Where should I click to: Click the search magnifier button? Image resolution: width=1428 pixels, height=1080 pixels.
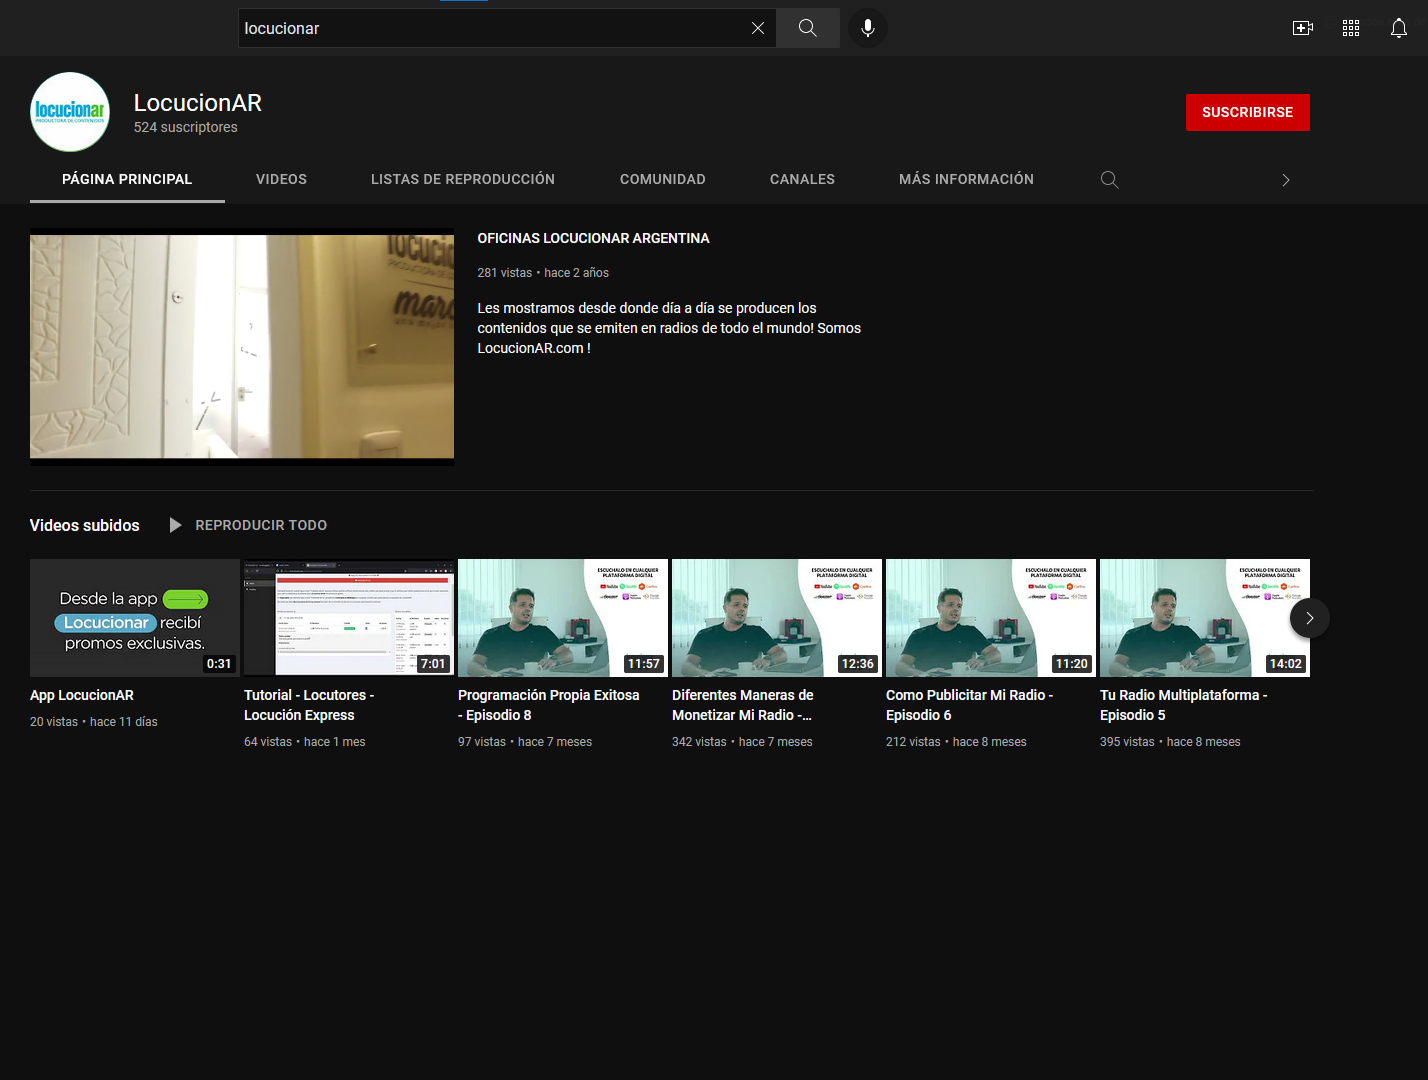(x=807, y=28)
